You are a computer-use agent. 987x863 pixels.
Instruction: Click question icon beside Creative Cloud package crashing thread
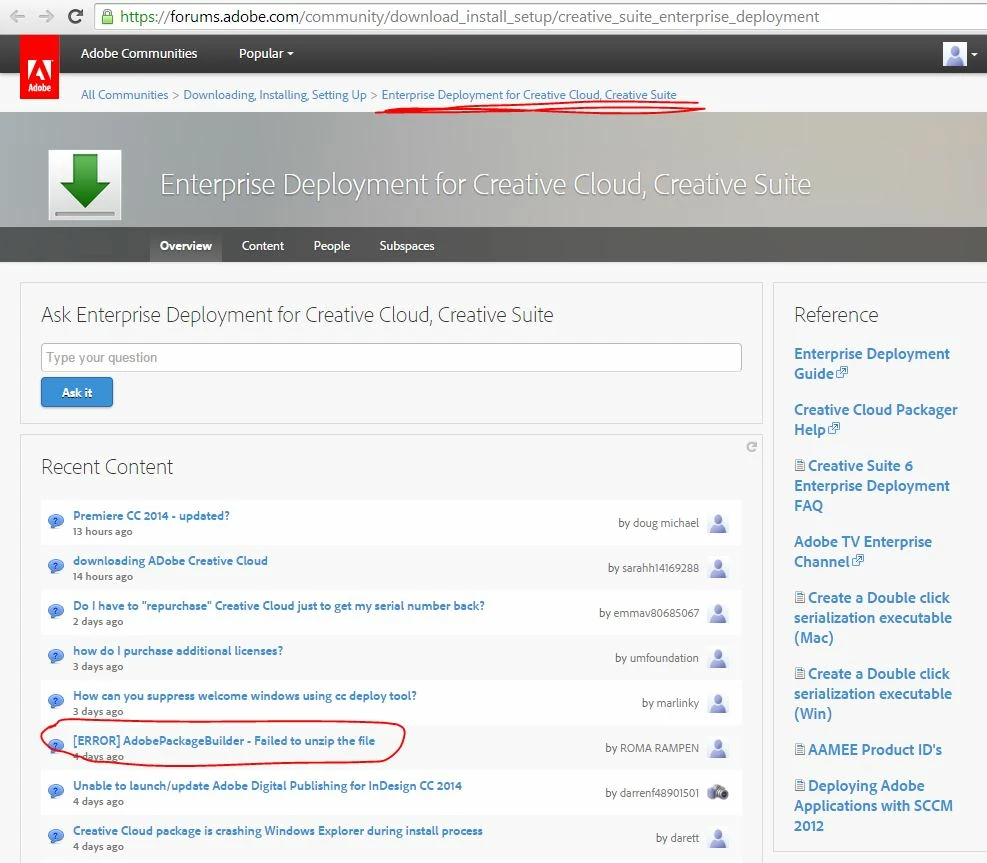56,836
